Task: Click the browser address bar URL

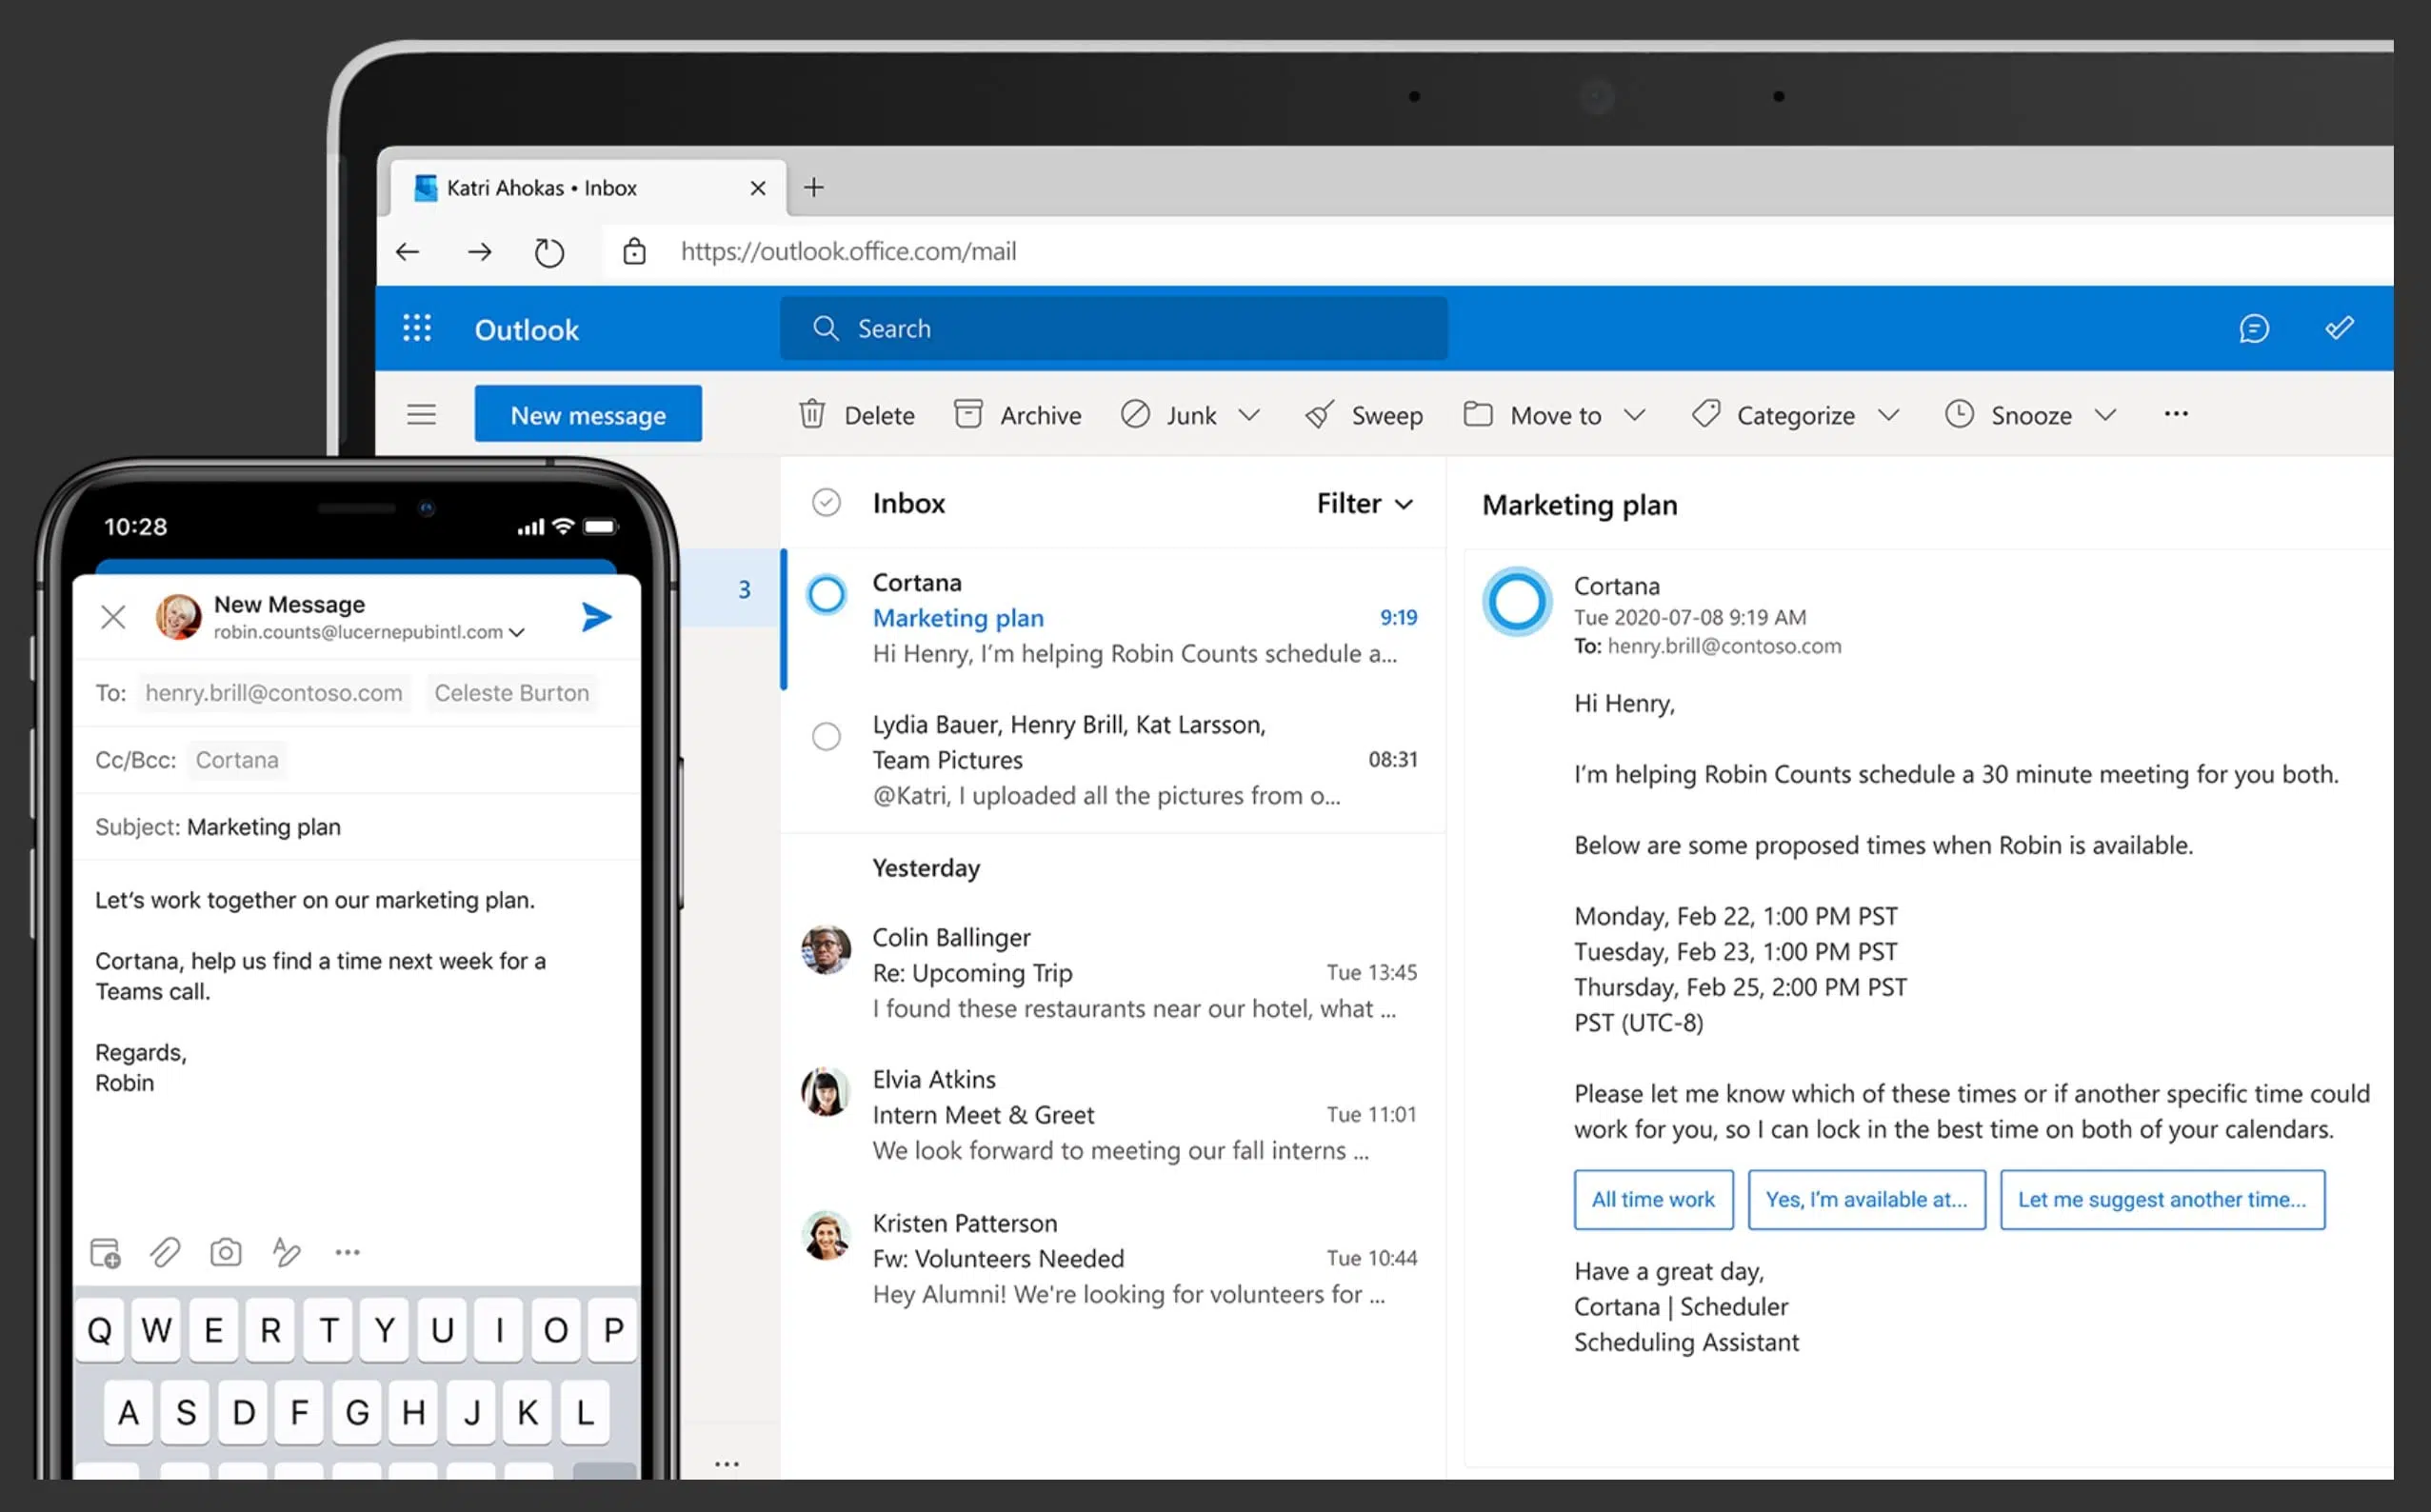Action: coord(848,251)
